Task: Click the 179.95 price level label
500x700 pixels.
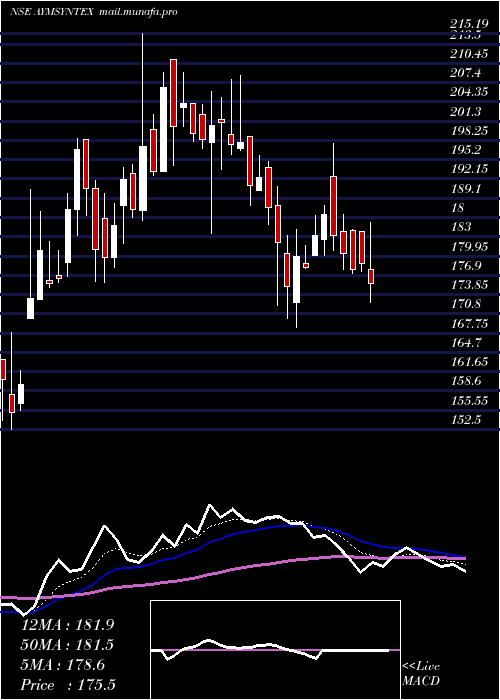Action: [x=469, y=246]
